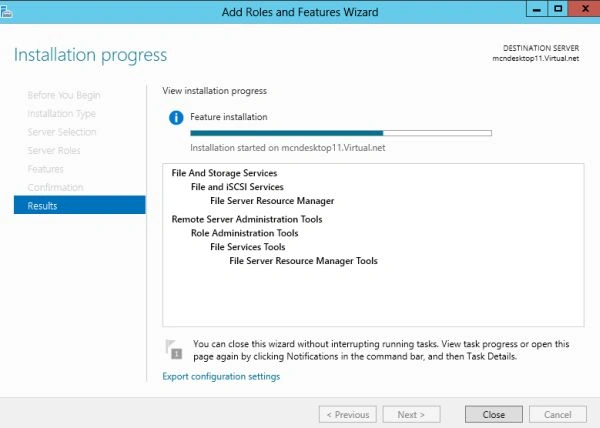Click Remote Server Administration Tools entry

(x=247, y=219)
